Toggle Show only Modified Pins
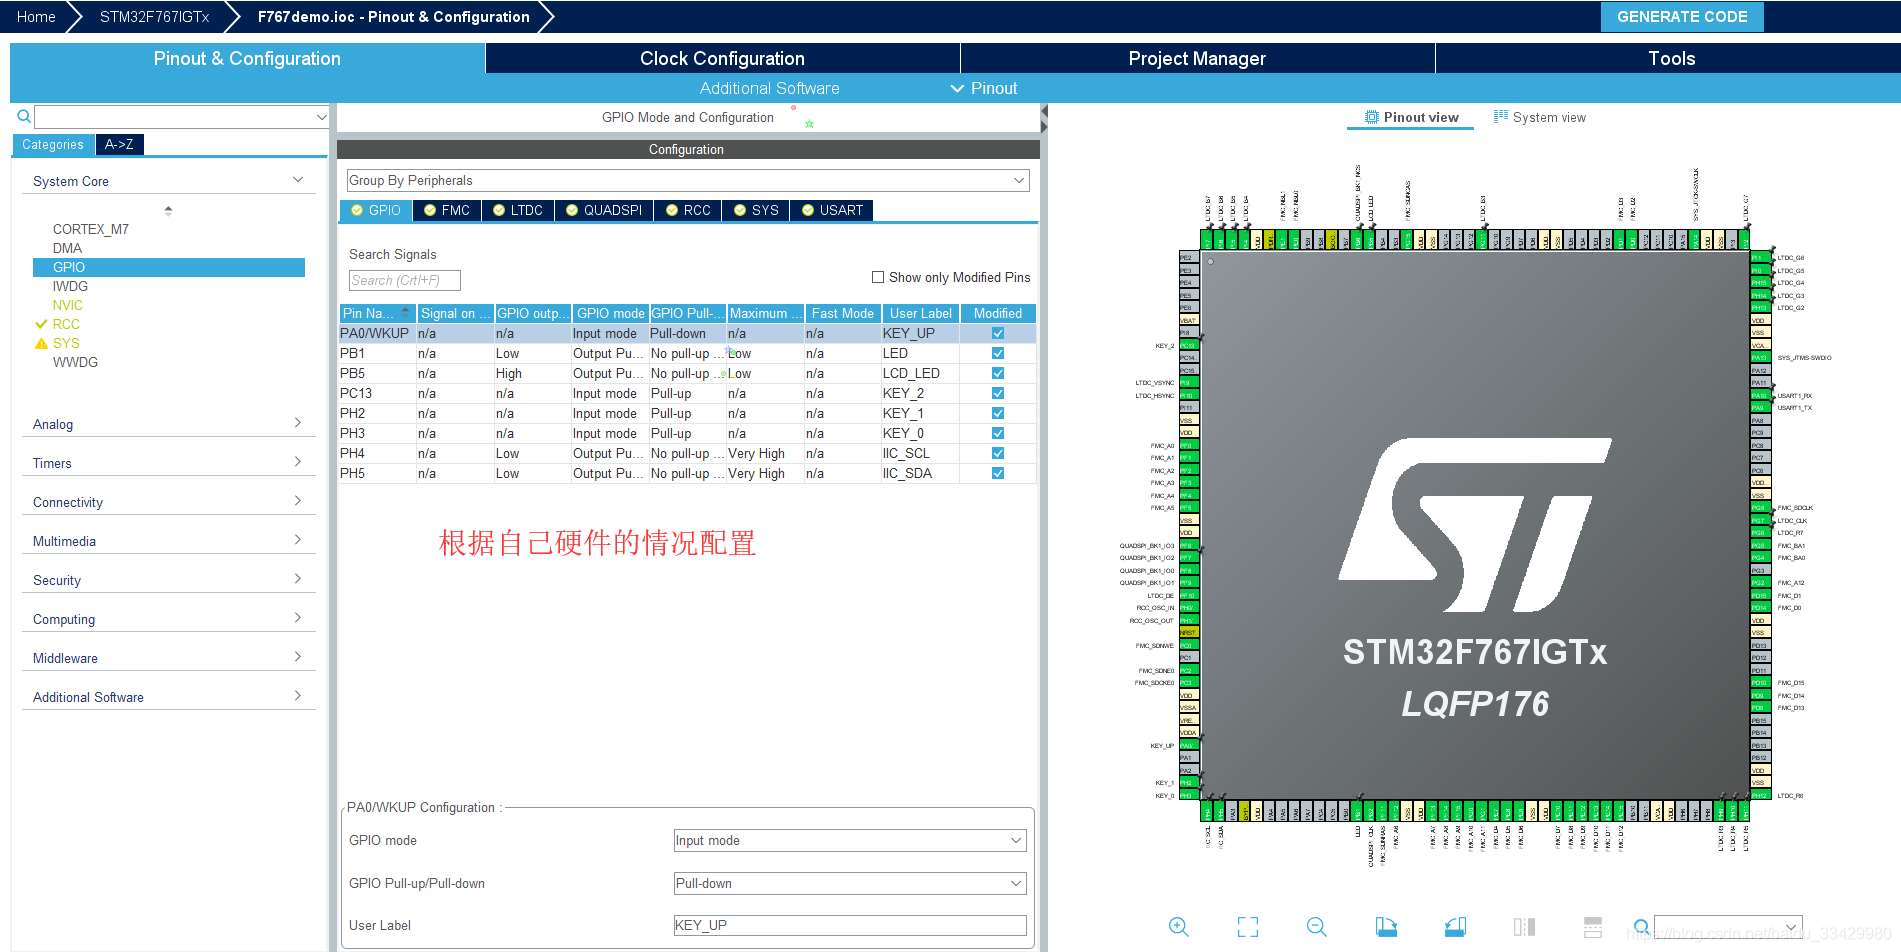The width and height of the screenshot is (1901, 952). coord(878,277)
